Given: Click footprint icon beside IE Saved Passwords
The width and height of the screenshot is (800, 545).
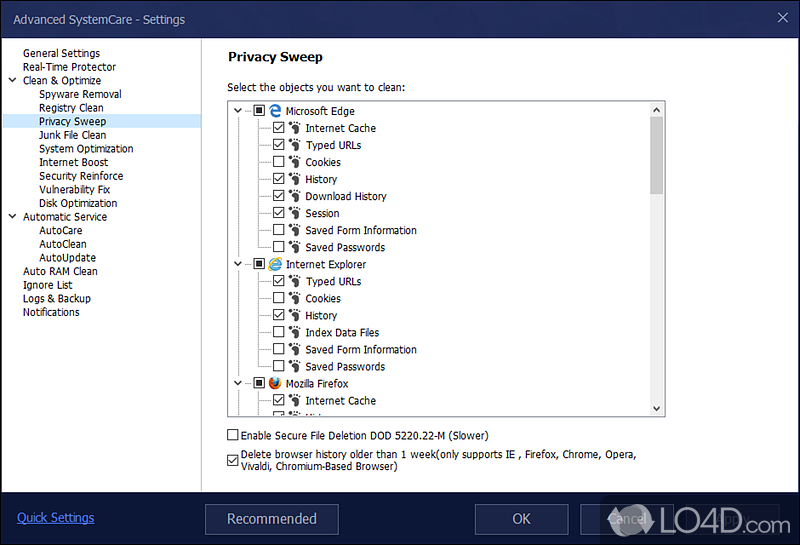Looking at the screenshot, I should pyautogui.click(x=295, y=366).
